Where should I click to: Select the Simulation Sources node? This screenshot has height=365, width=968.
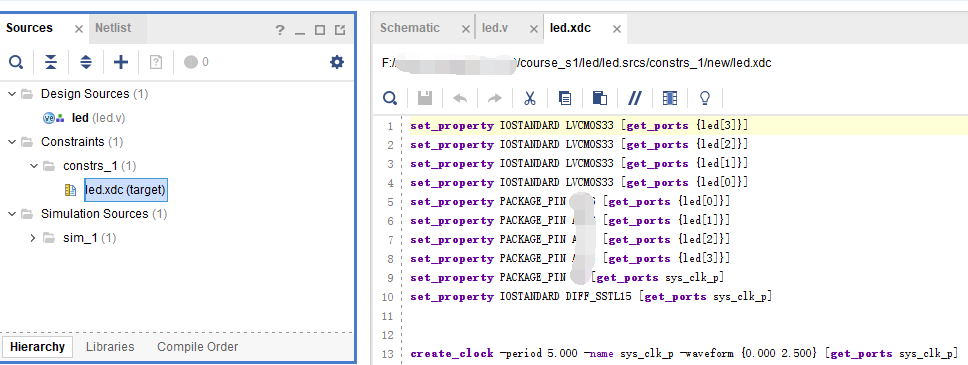(x=104, y=214)
